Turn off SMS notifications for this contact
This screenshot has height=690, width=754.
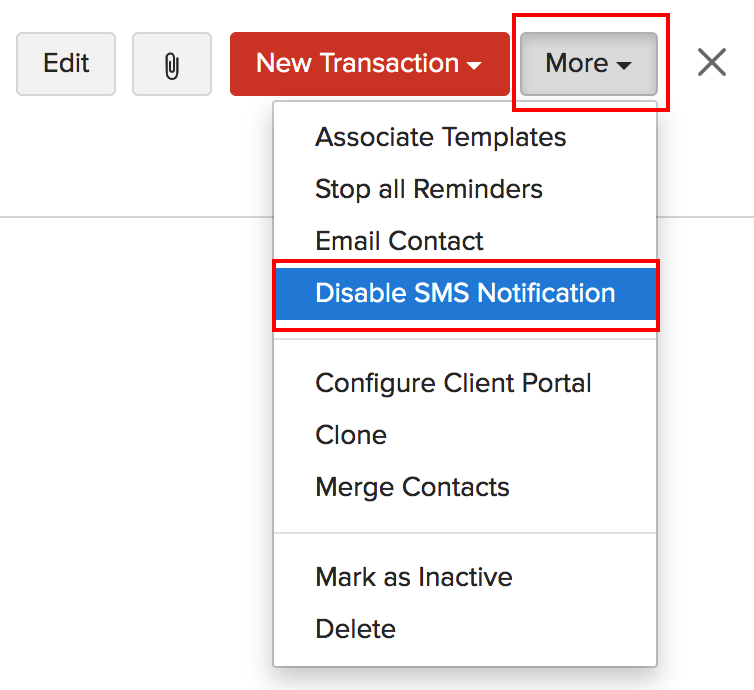[x=465, y=293]
